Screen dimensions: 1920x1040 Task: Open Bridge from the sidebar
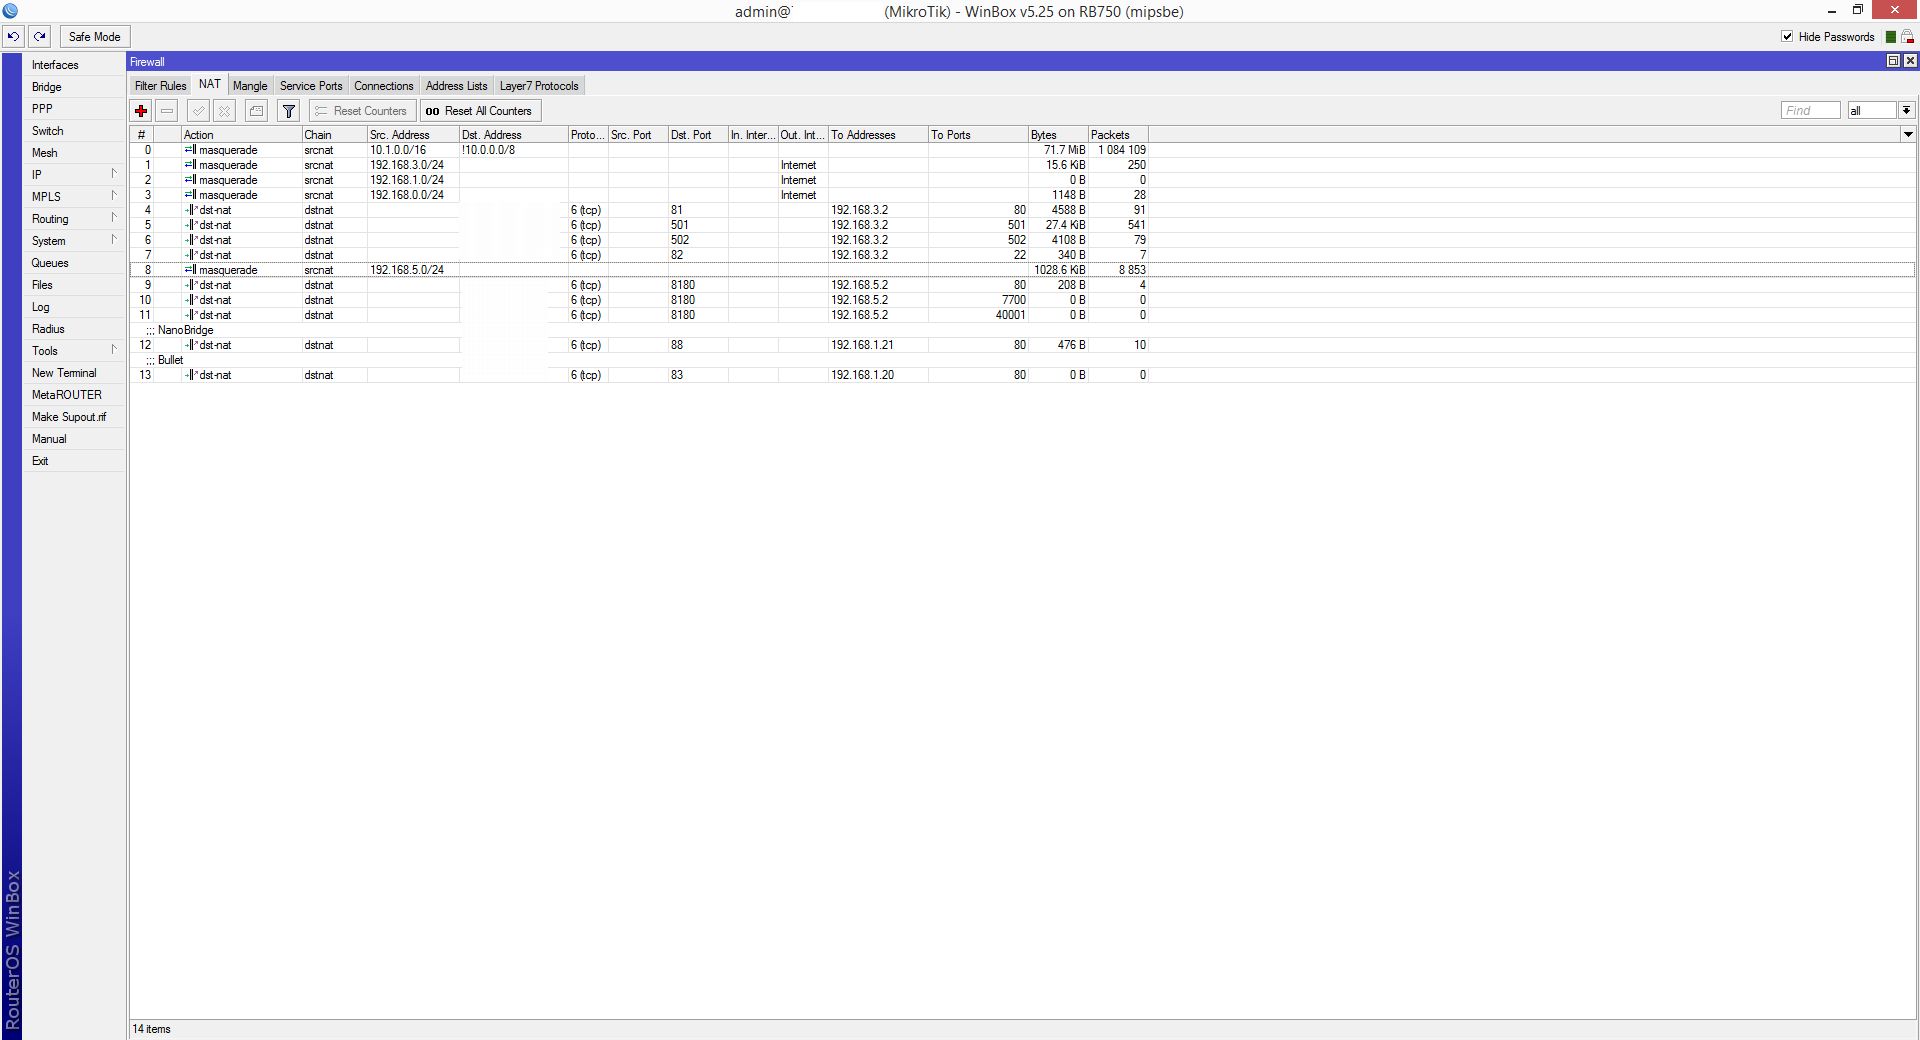(x=74, y=87)
